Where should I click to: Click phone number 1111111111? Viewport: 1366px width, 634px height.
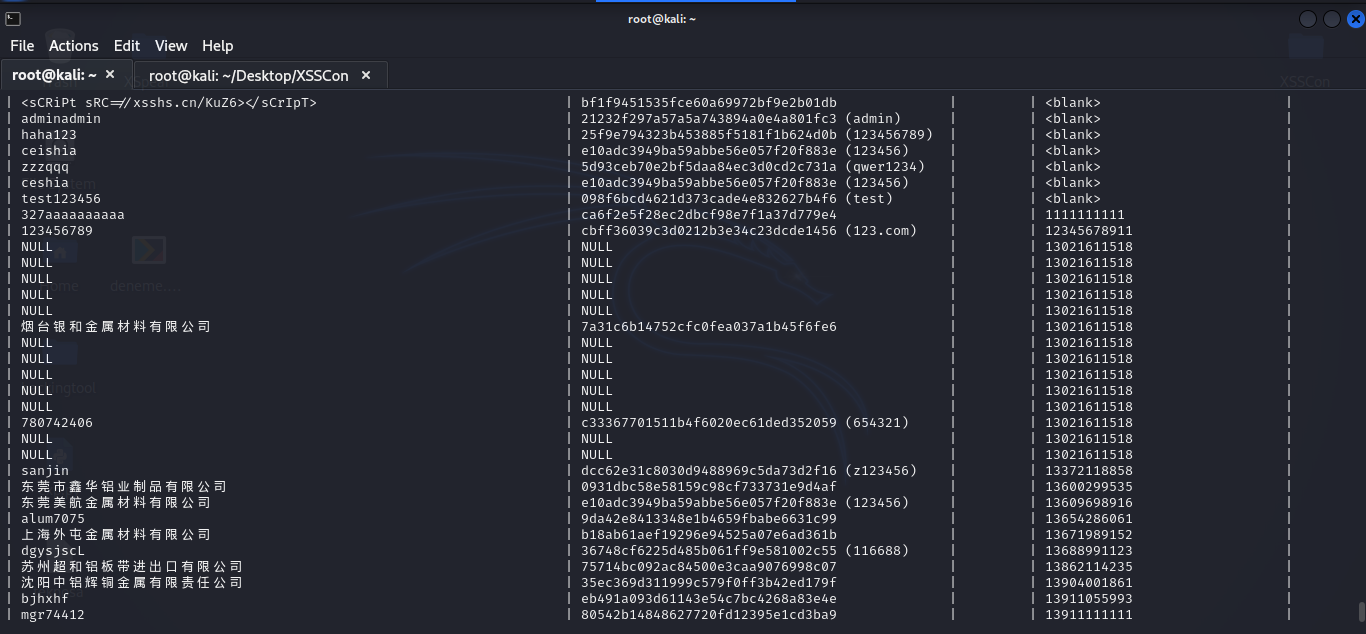coord(1085,215)
